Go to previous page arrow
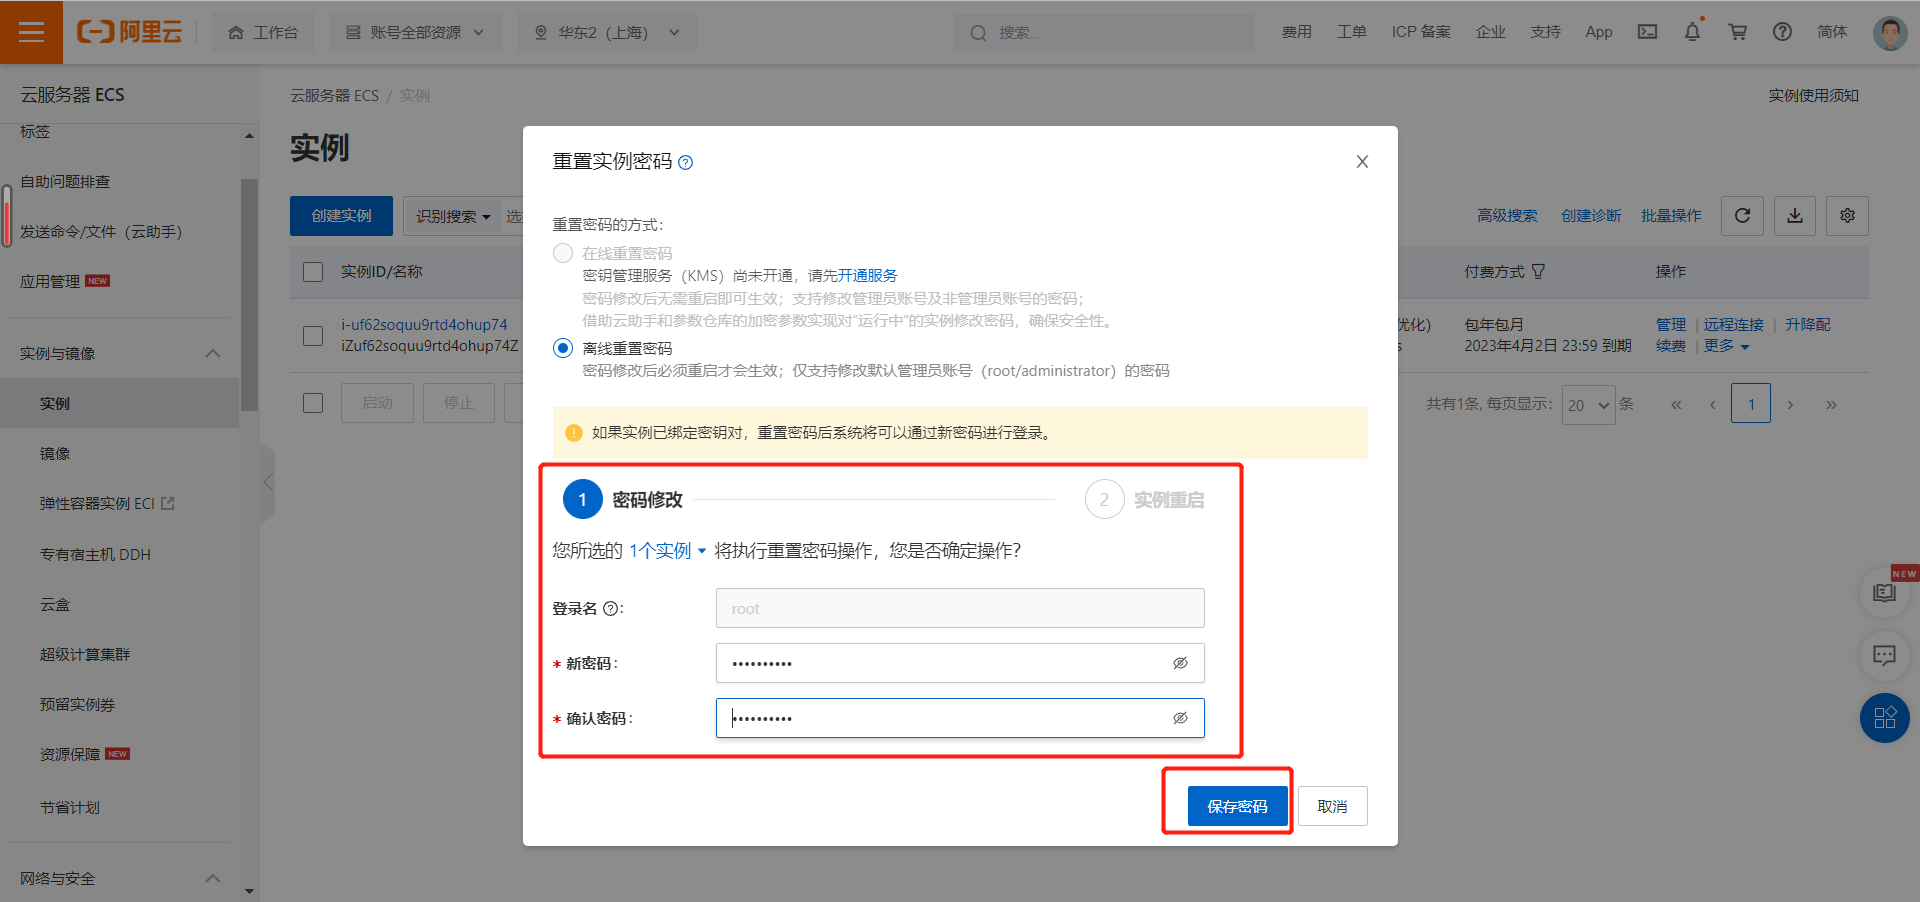 click(x=1713, y=404)
